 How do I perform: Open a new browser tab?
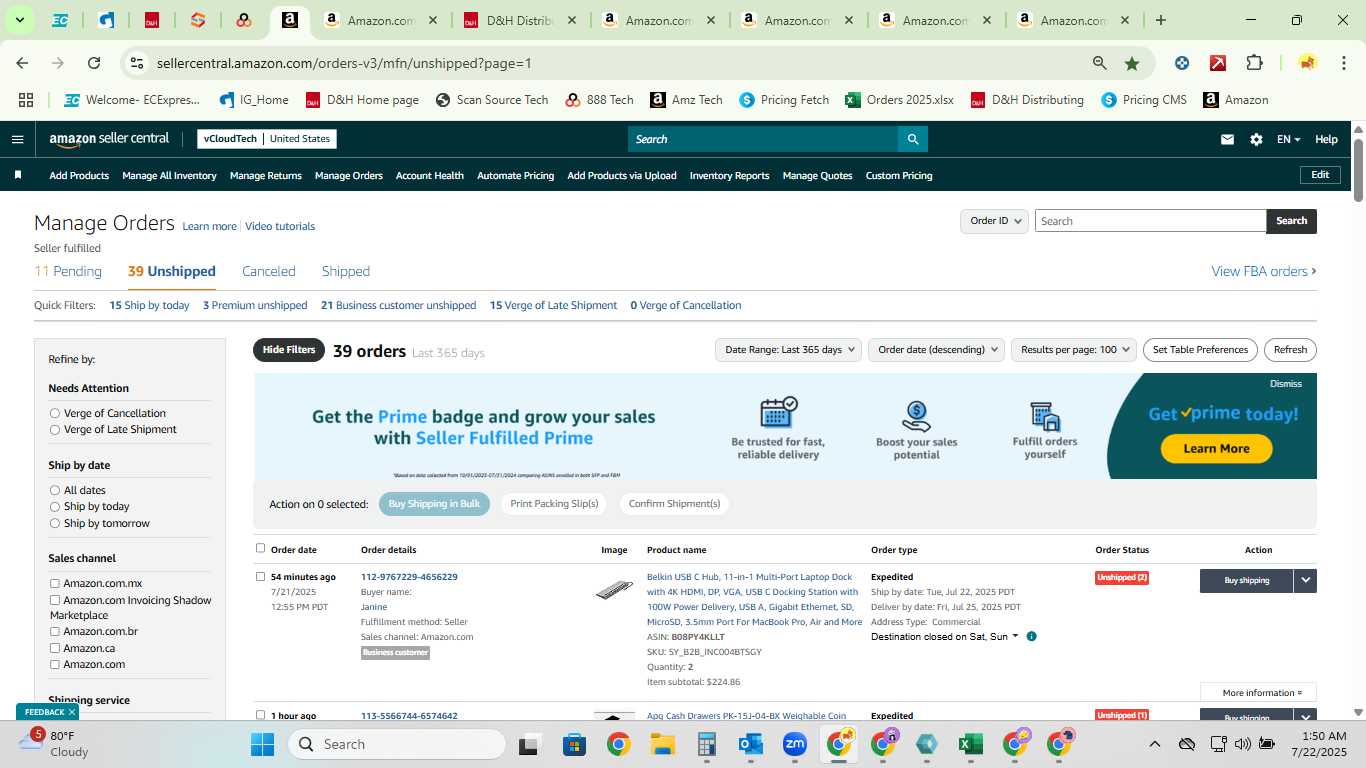coord(1160,20)
